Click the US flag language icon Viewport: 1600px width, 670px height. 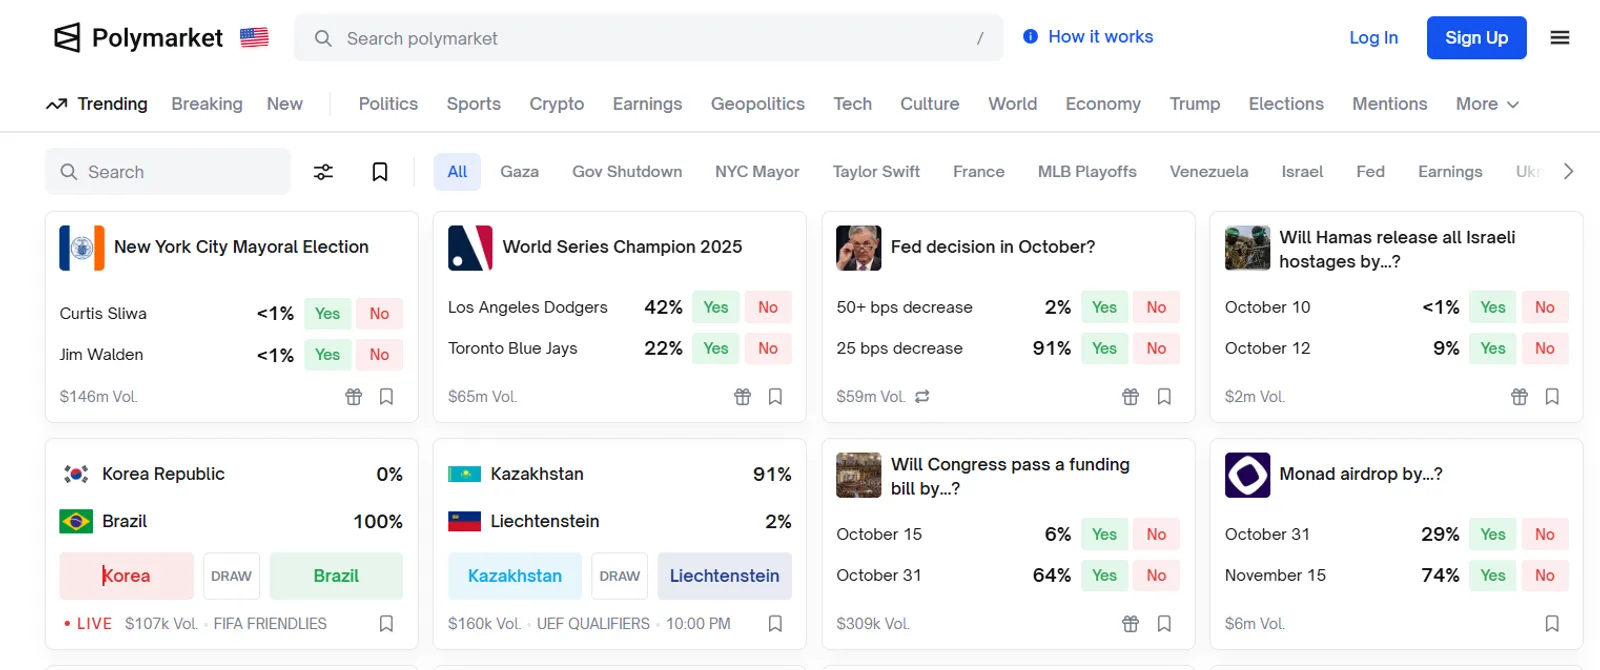click(x=254, y=38)
